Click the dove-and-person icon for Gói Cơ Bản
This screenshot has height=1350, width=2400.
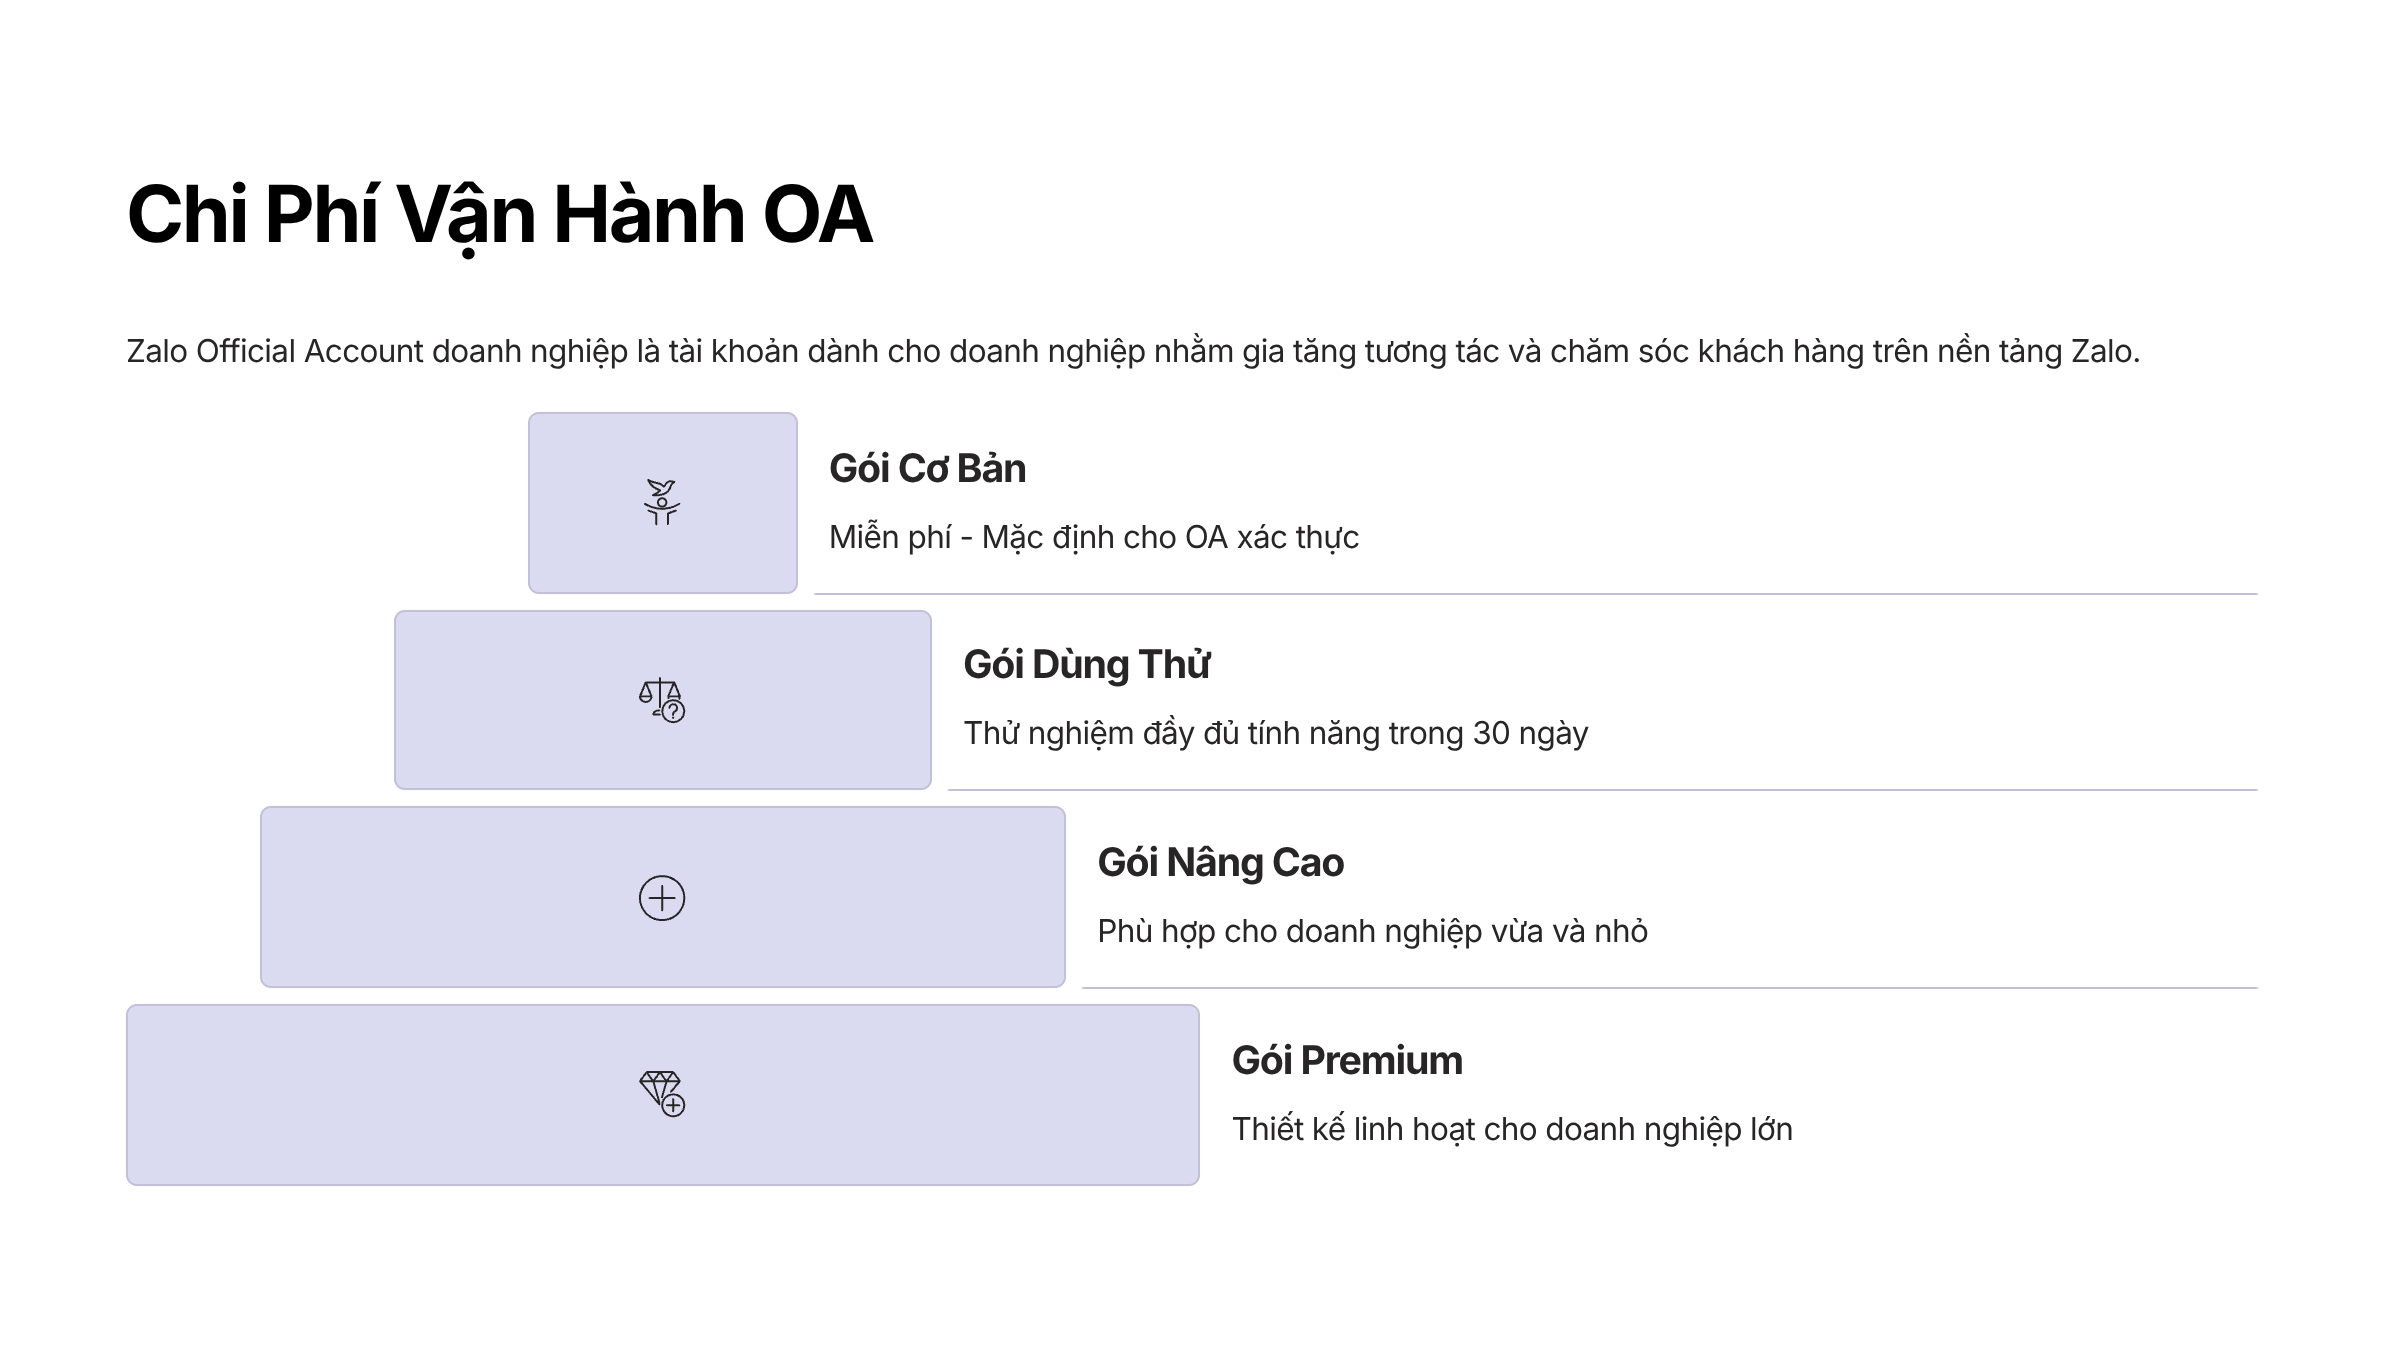pos(662,502)
